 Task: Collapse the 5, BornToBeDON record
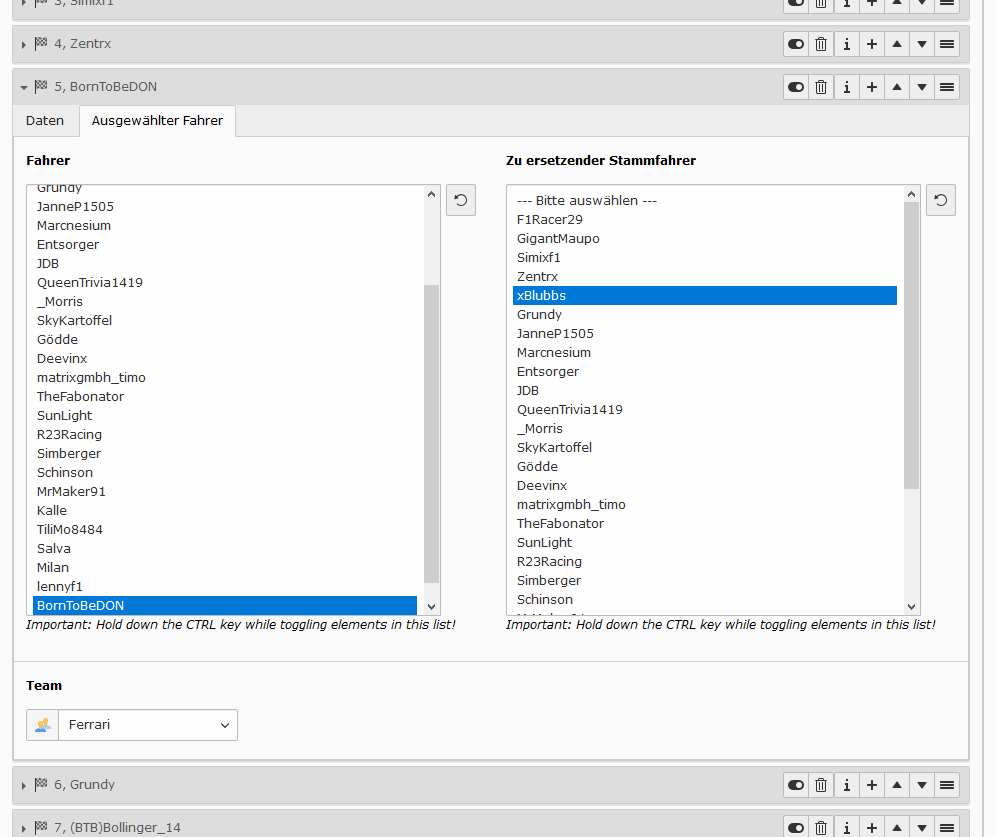[24, 87]
